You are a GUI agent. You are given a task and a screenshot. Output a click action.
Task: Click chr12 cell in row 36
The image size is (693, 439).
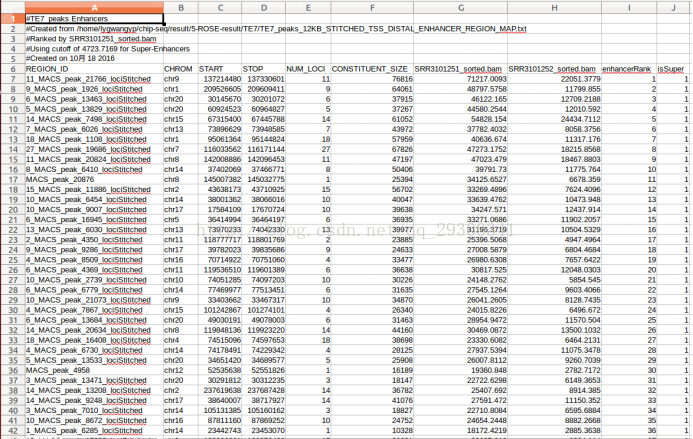[x=181, y=370]
